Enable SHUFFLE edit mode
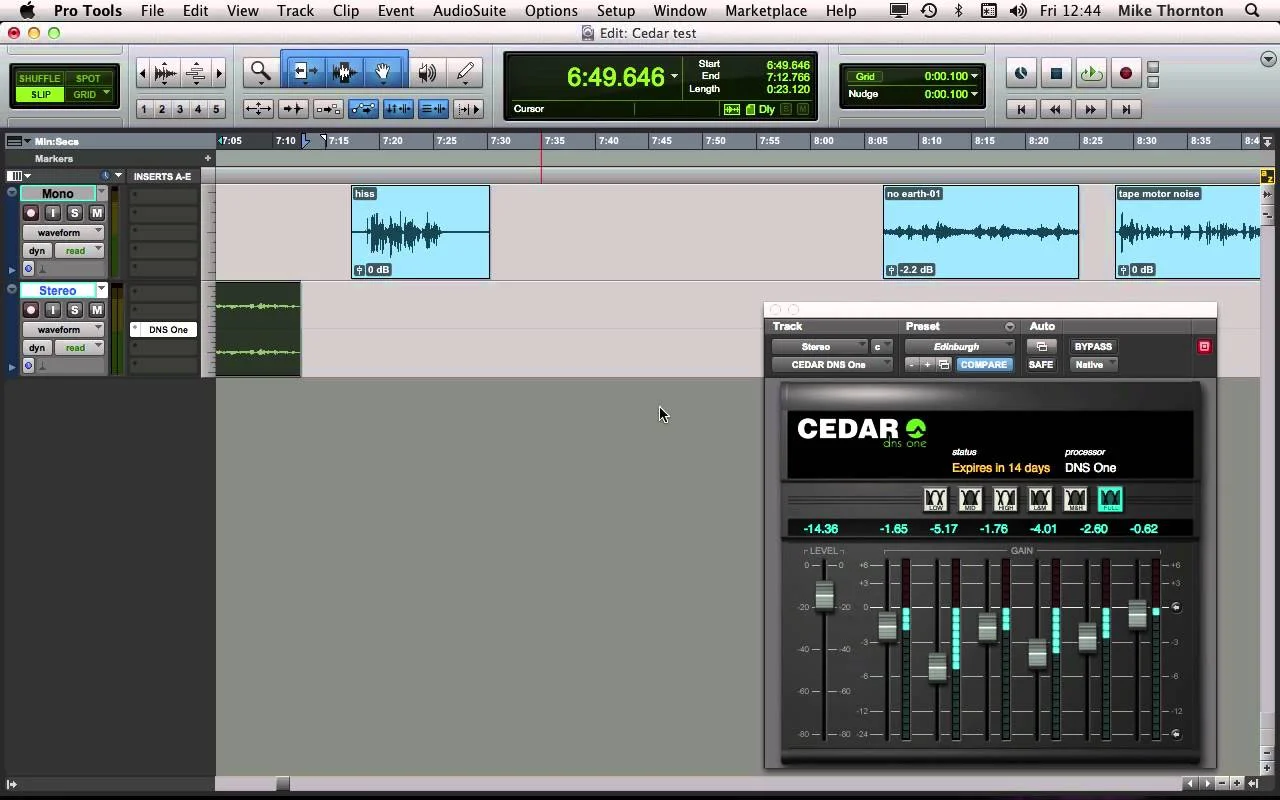This screenshot has height=800, width=1280. (40, 78)
